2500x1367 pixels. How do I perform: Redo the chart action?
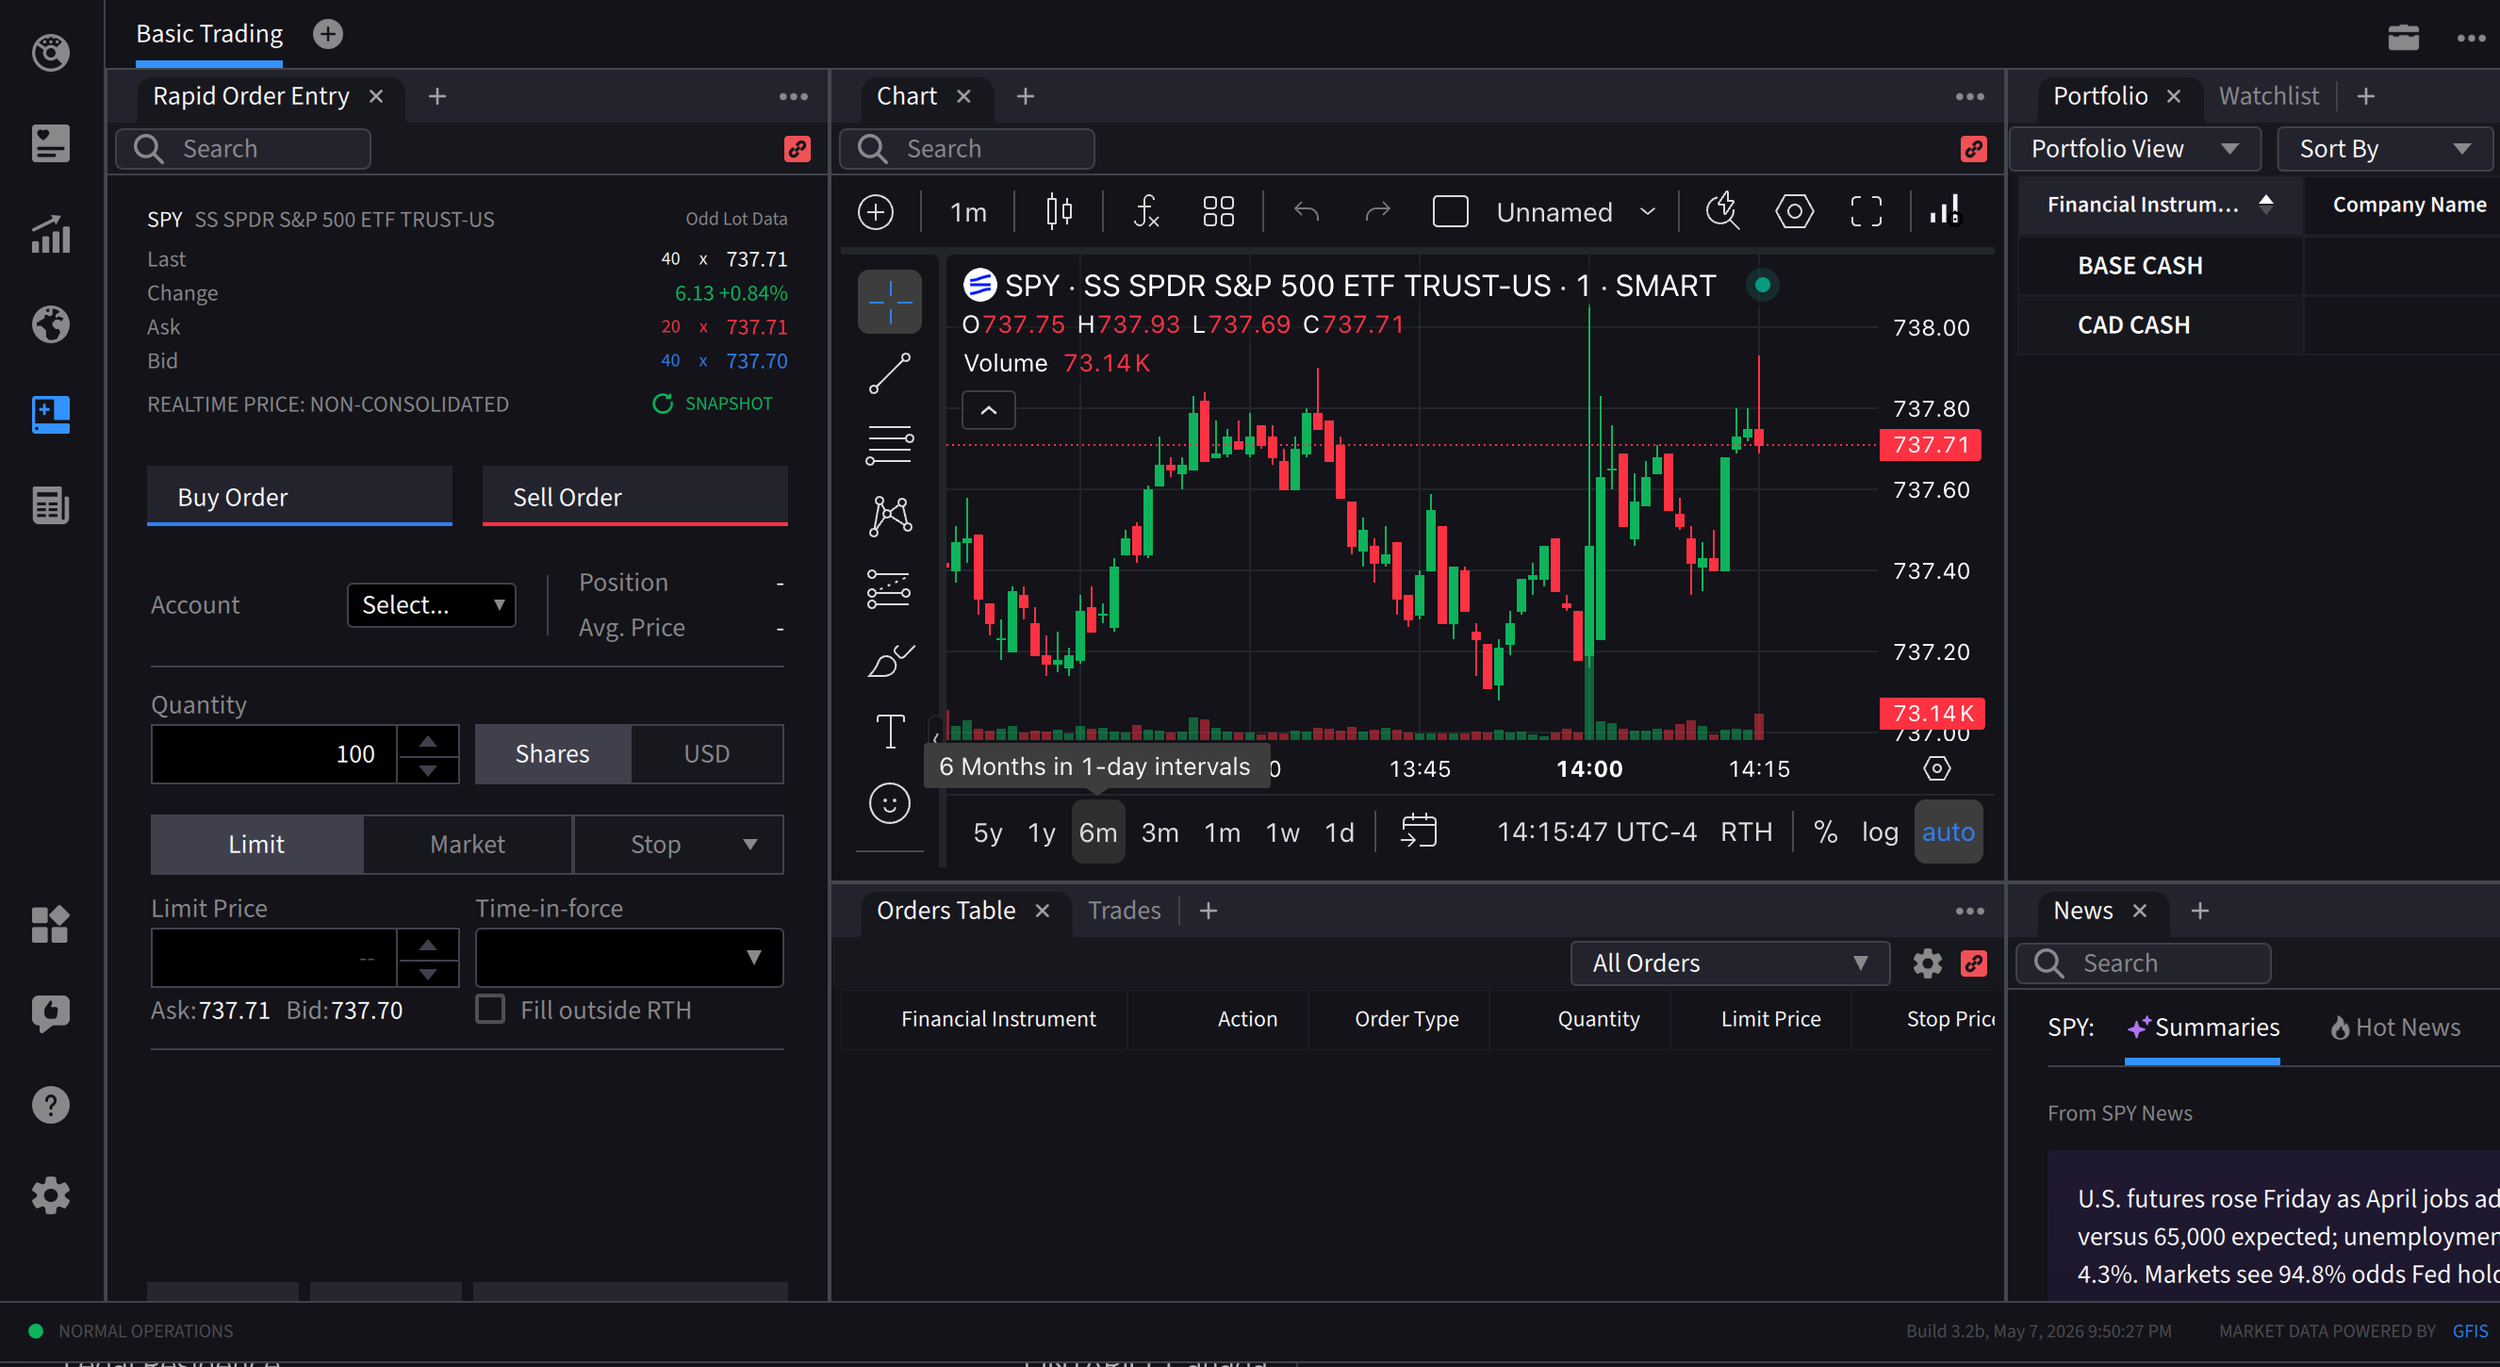tap(1378, 212)
